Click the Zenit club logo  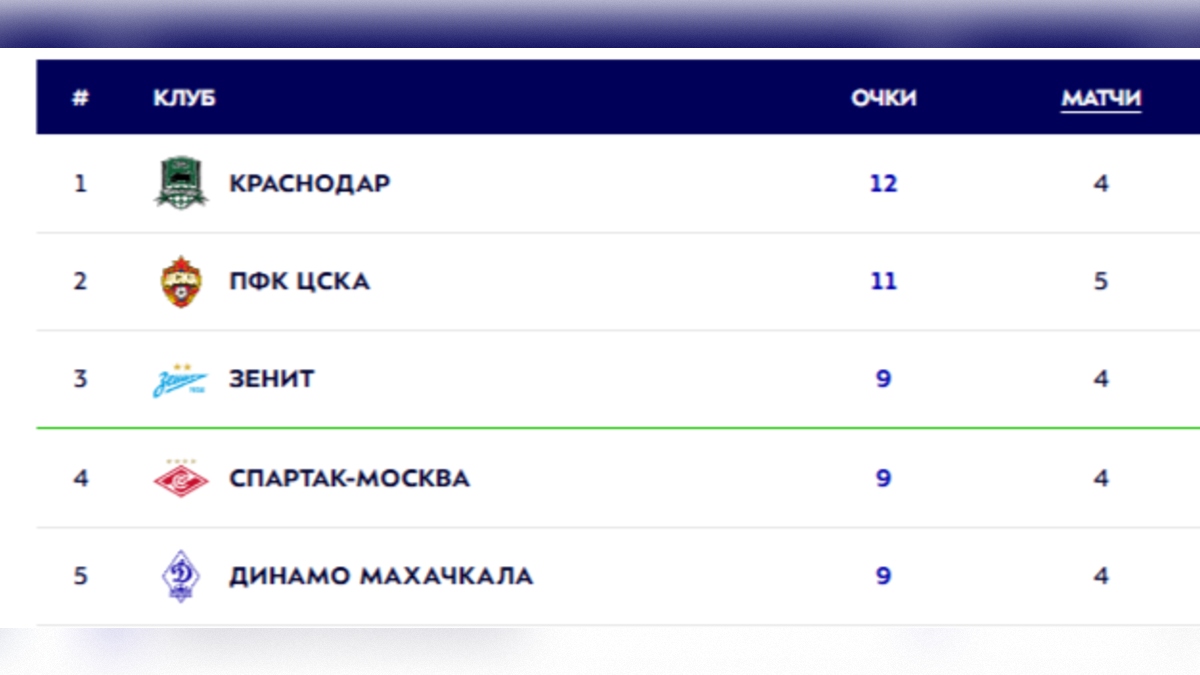180,380
